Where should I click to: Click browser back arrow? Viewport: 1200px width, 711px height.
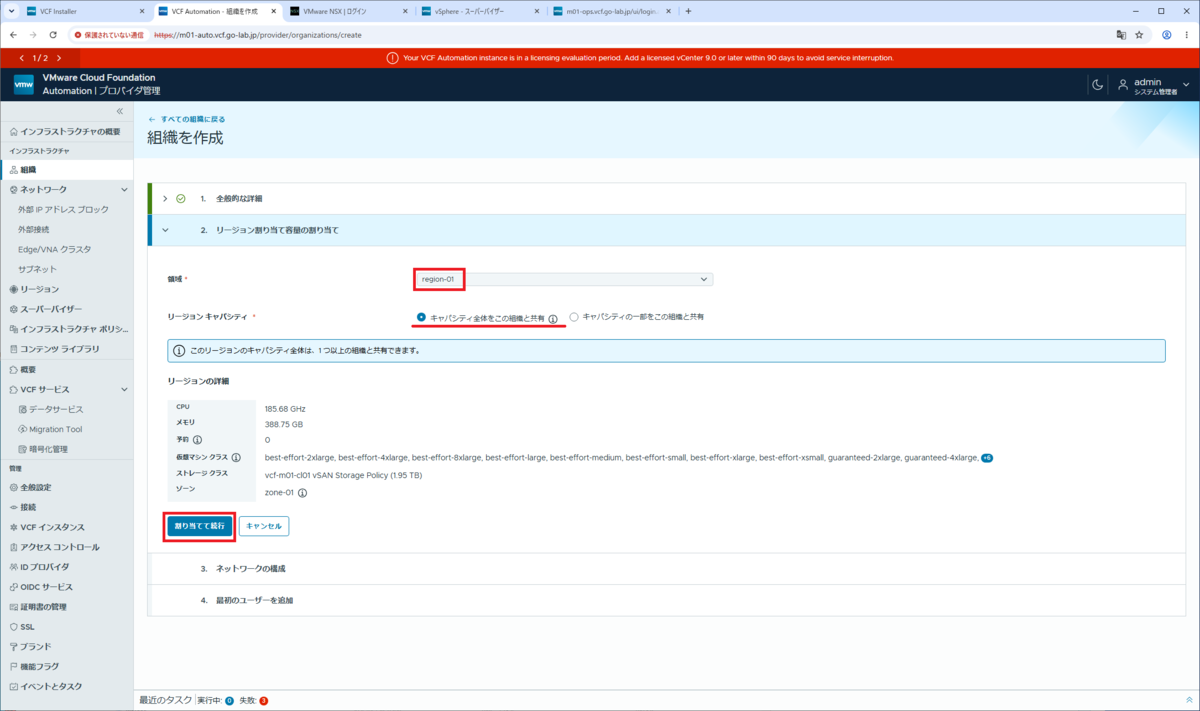coord(12,34)
